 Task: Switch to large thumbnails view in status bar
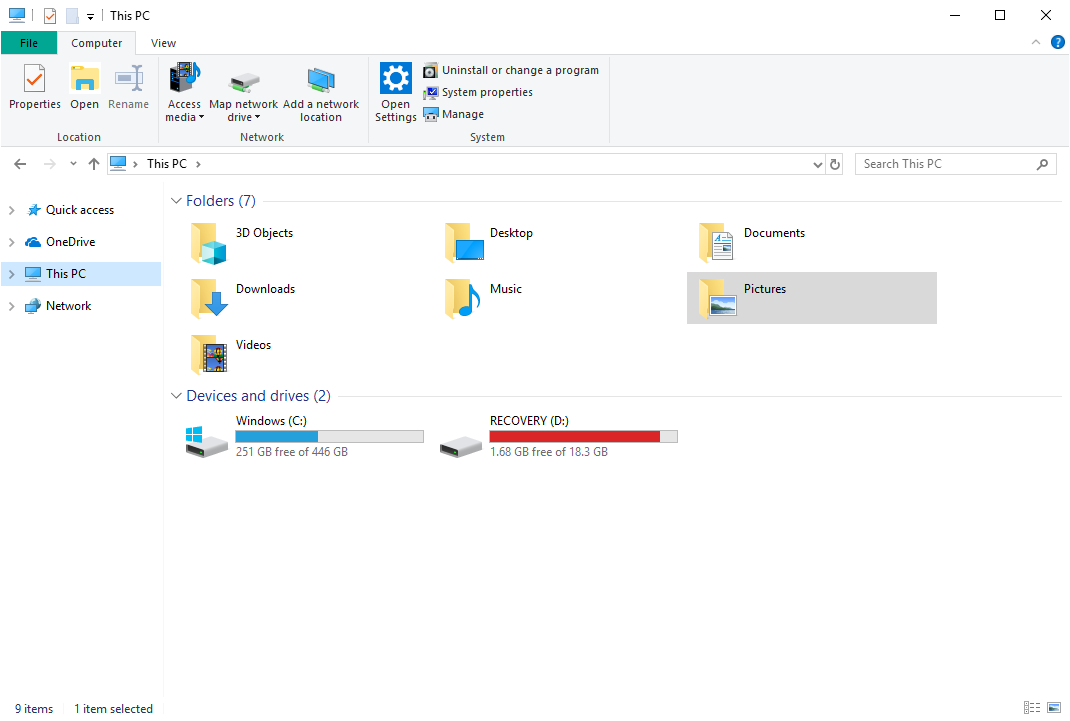[1053, 708]
